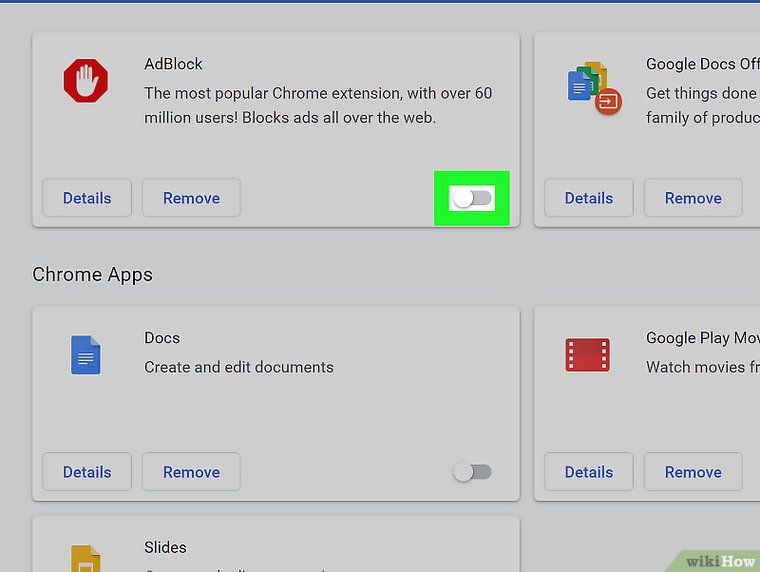760x572 pixels.
Task: Open Details for Google Docs Offline
Action: 589,198
